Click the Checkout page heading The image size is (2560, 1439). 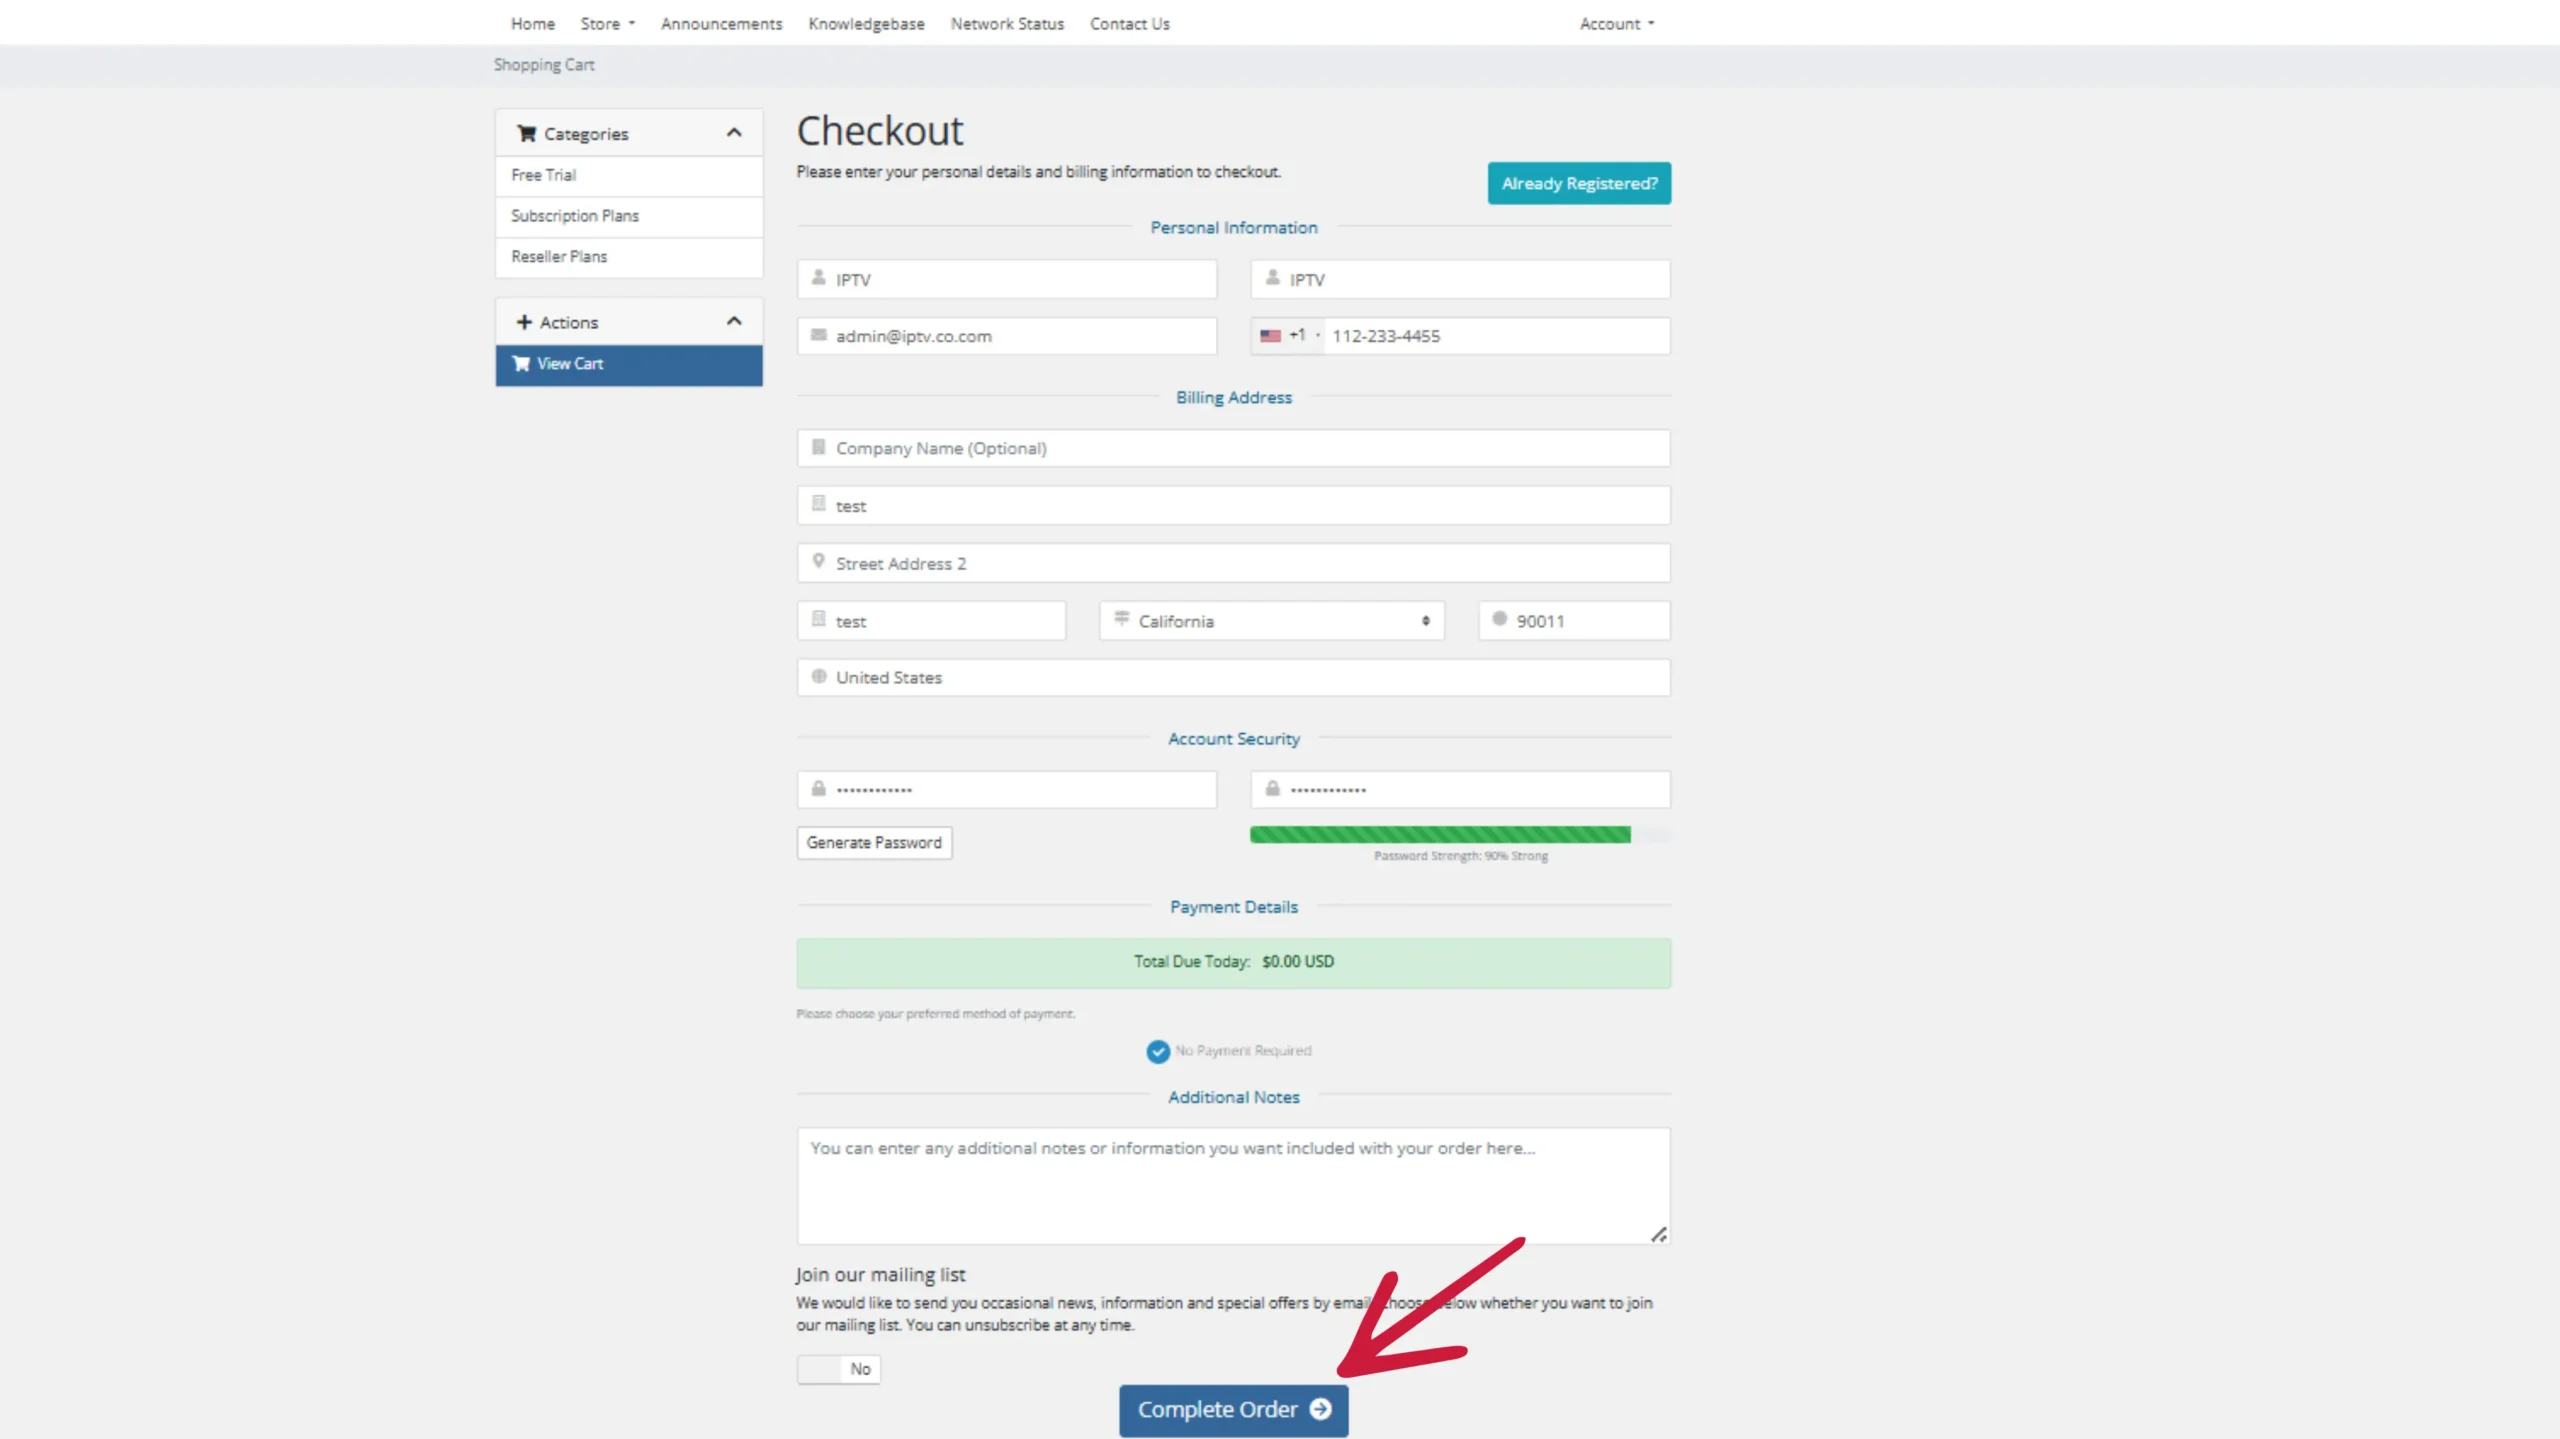tap(880, 131)
